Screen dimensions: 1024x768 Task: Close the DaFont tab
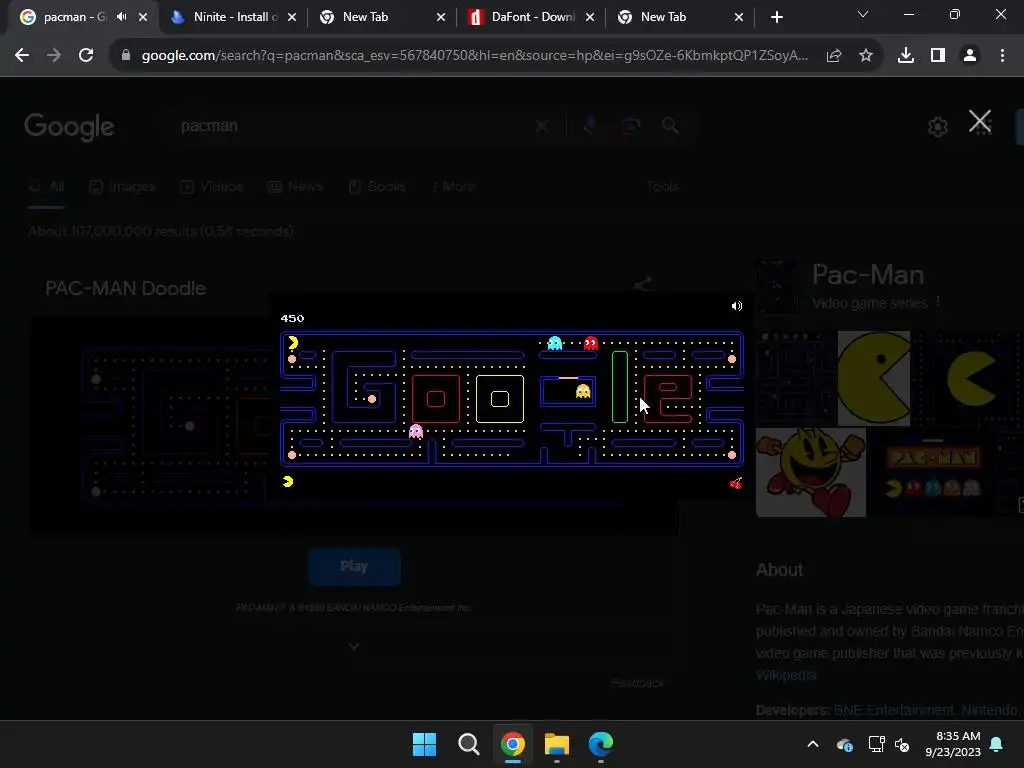[590, 18]
